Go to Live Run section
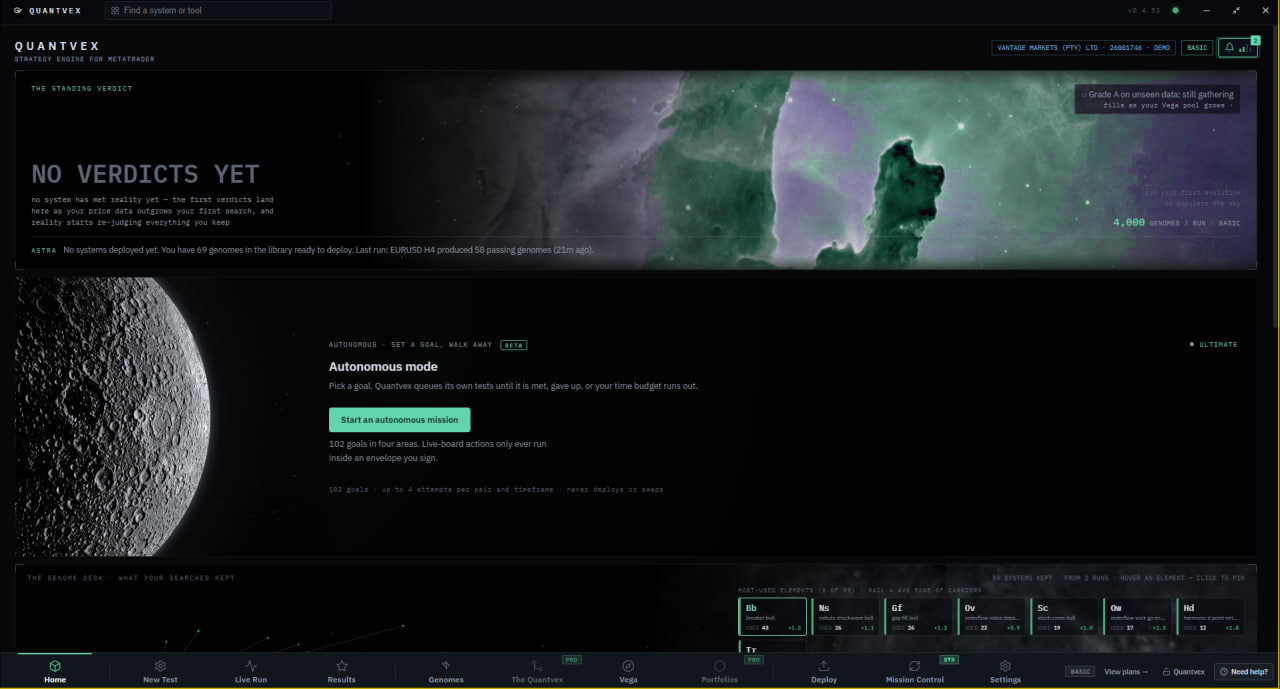This screenshot has width=1280, height=689. pos(251,671)
